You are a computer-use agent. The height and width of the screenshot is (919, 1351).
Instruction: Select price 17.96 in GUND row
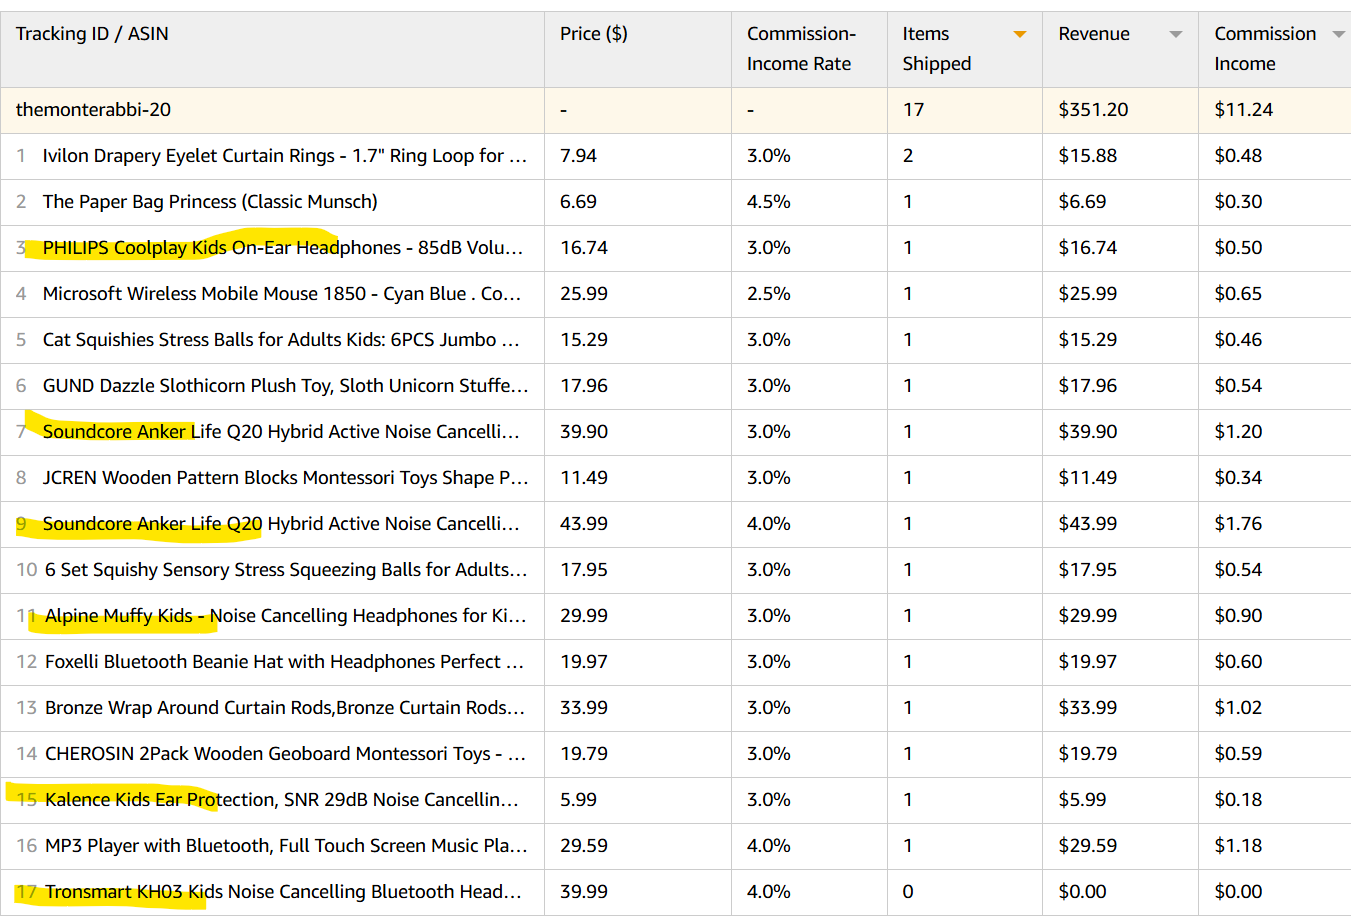[x=584, y=386]
